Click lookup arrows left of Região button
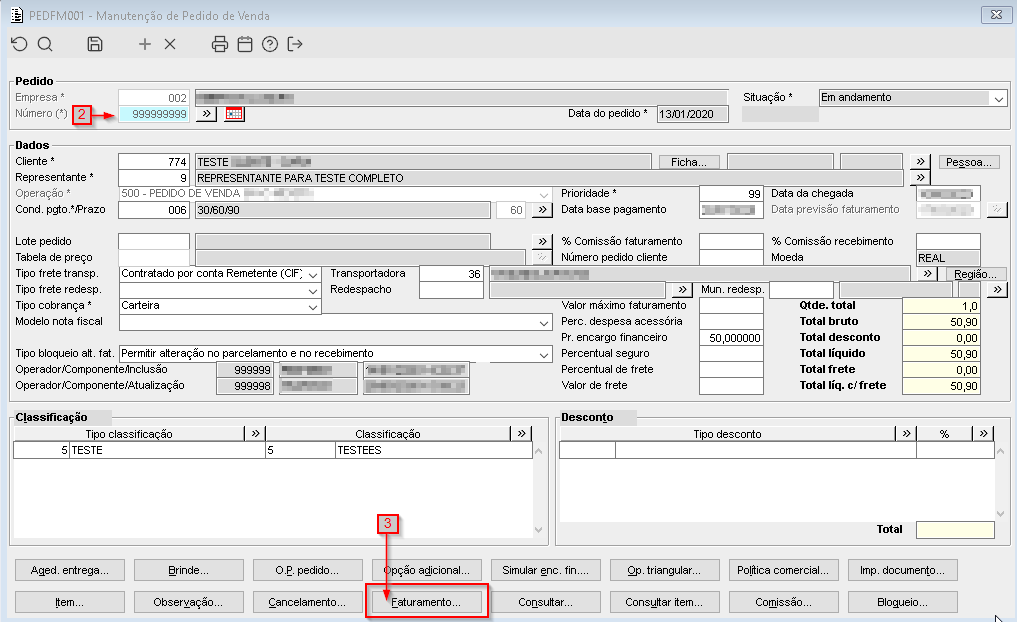The width and height of the screenshot is (1017, 622). [927, 274]
